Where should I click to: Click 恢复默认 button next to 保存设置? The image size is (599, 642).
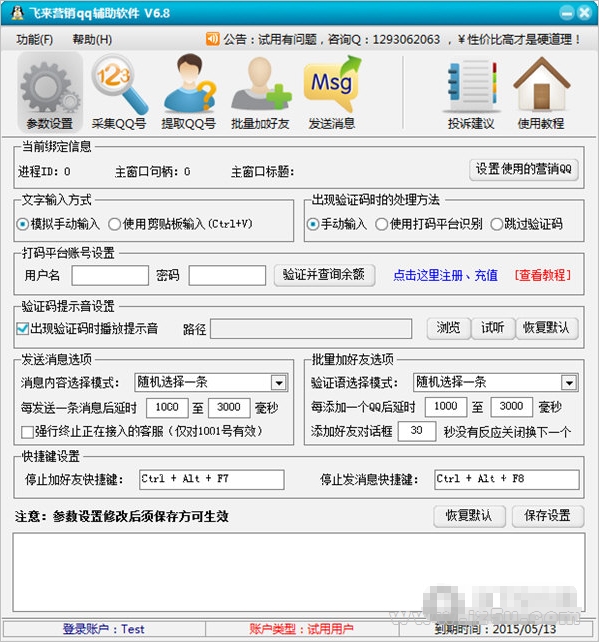point(469,516)
